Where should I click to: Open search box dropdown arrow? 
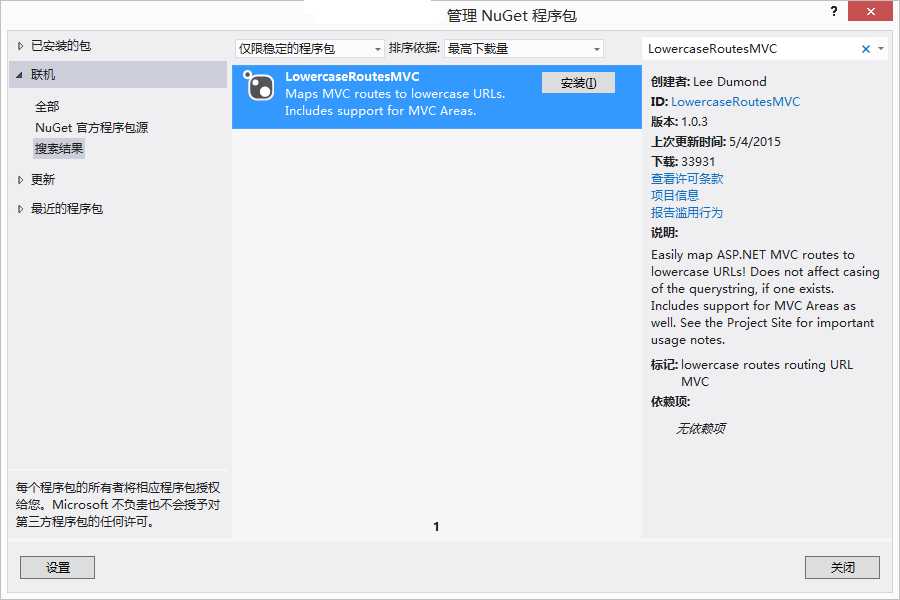881,49
